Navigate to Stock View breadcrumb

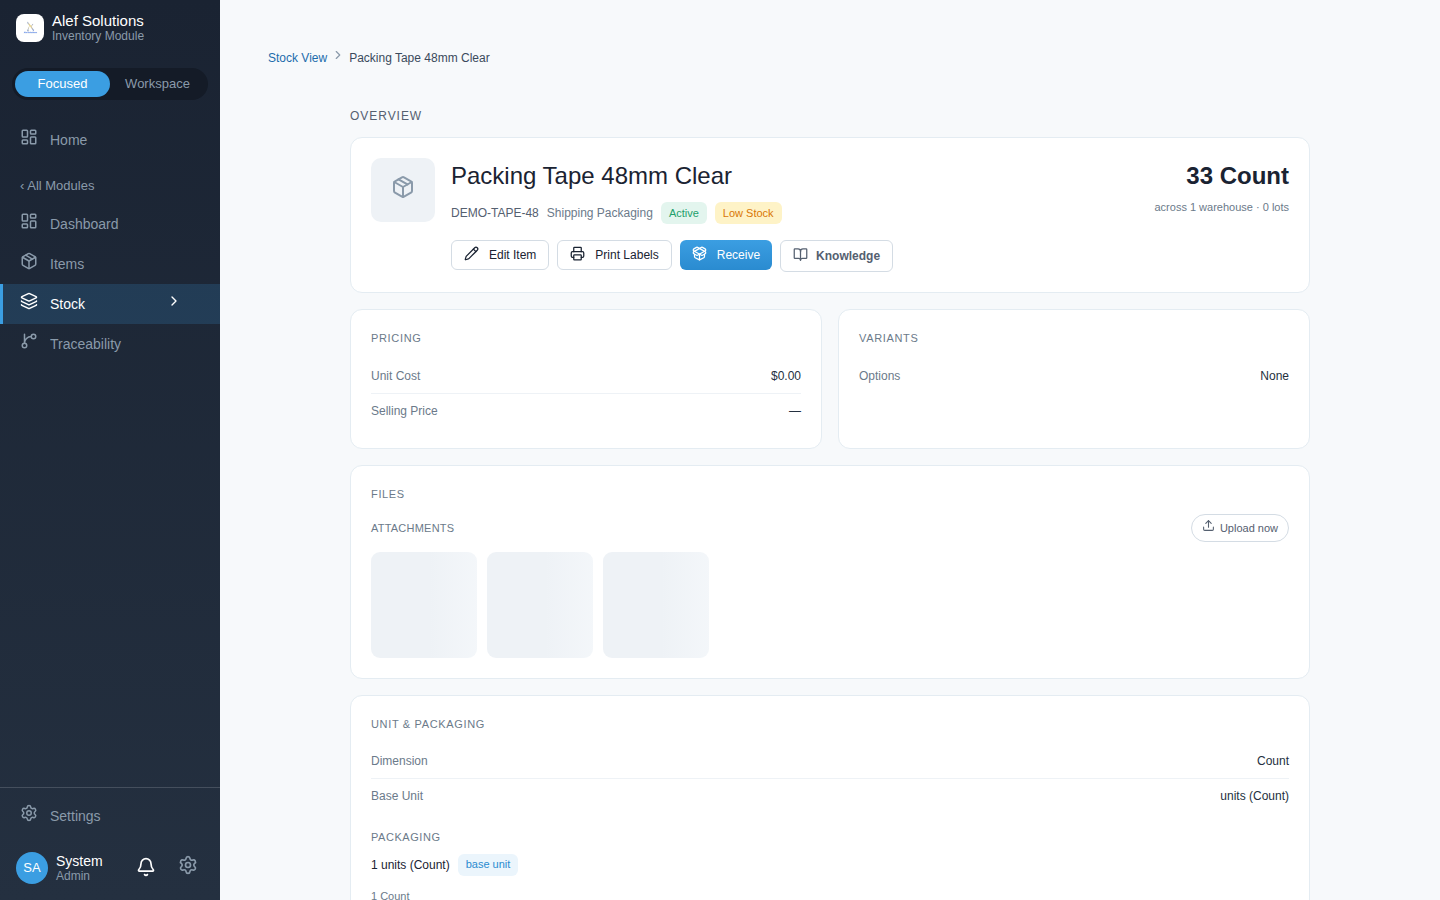(297, 58)
